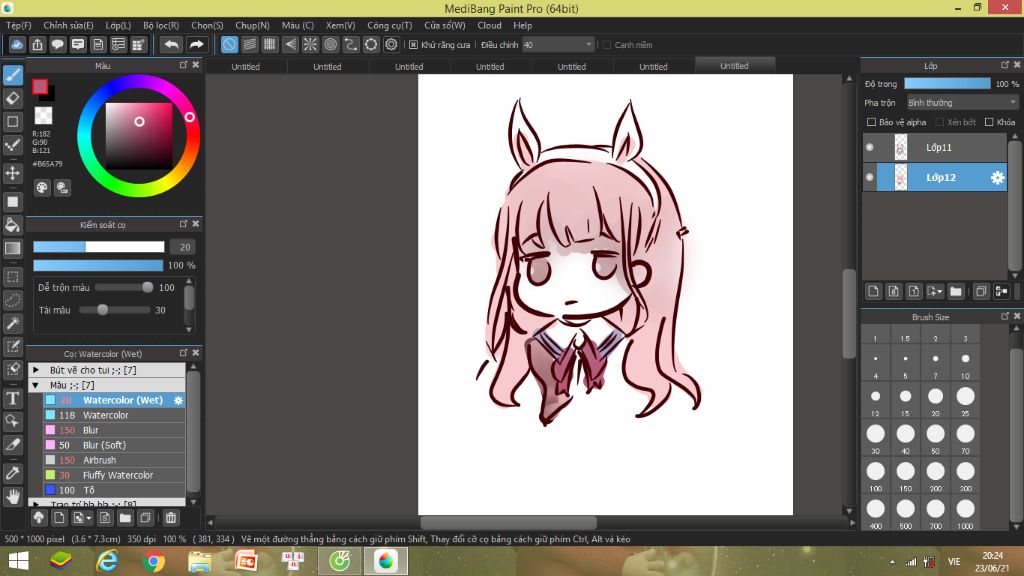Image resolution: width=1024 pixels, height=576 pixels.
Task: Expand Bút vẽ cho tui brush group
Action: (x=36, y=370)
